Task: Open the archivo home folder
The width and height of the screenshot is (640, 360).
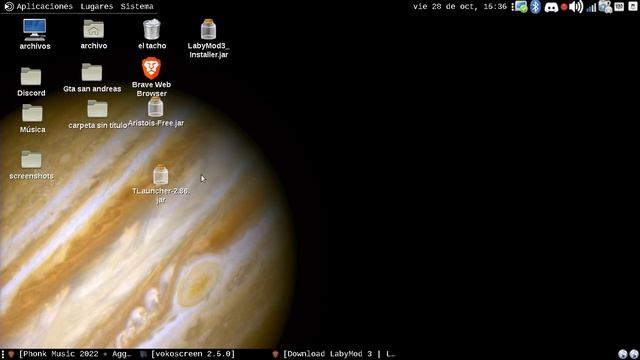Action: click(93, 29)
